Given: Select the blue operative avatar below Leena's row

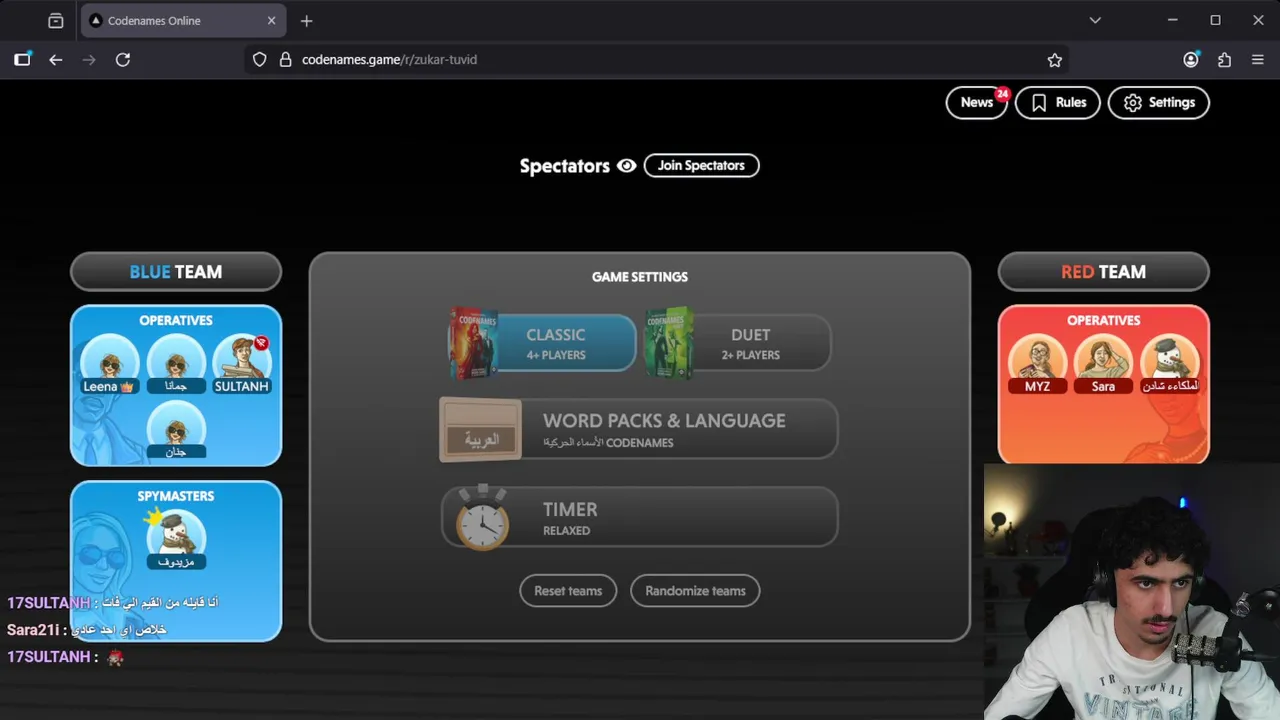Looking at the screenshot, I should pyautogui.click(x=176, y=428).
